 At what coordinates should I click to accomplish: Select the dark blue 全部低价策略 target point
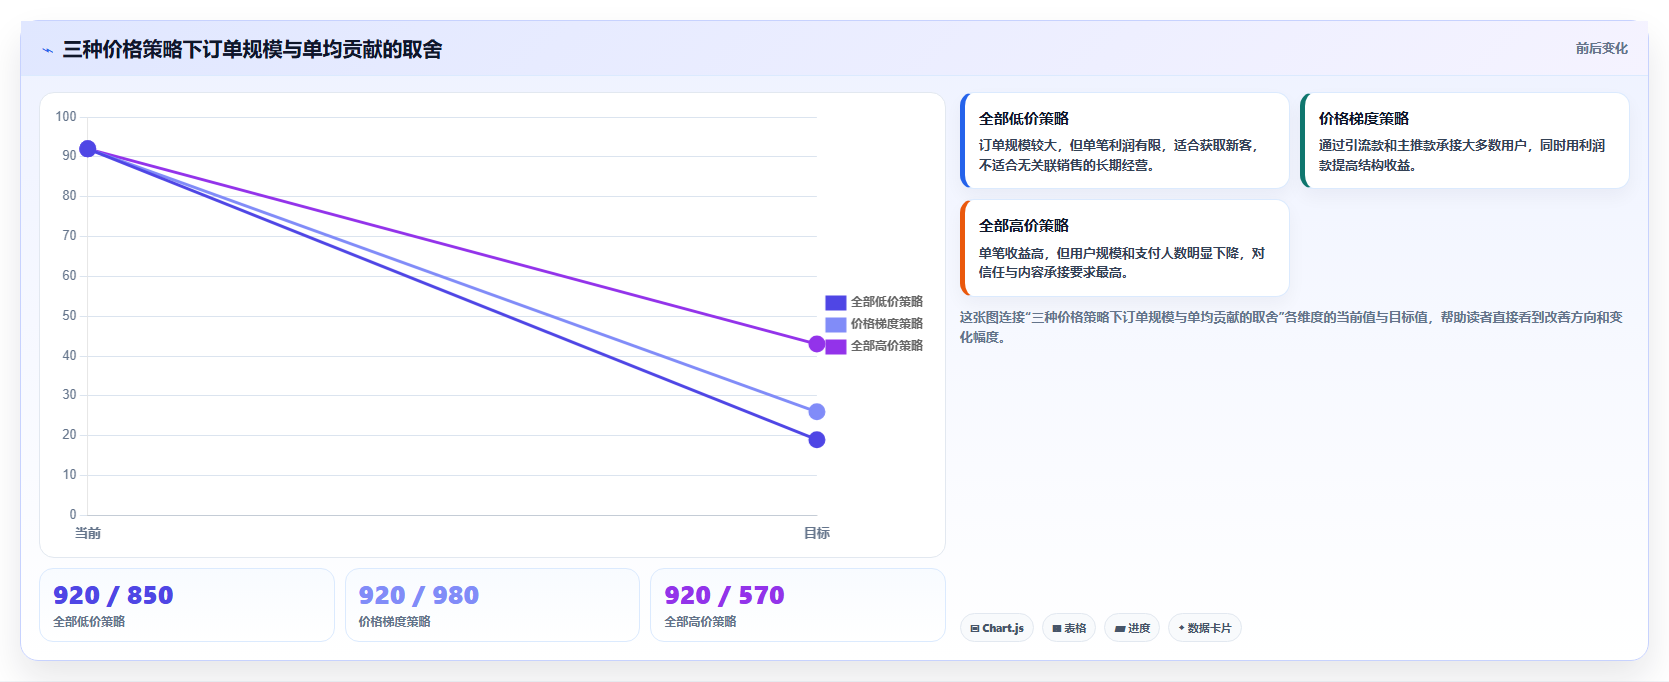(x=817, y=440)
